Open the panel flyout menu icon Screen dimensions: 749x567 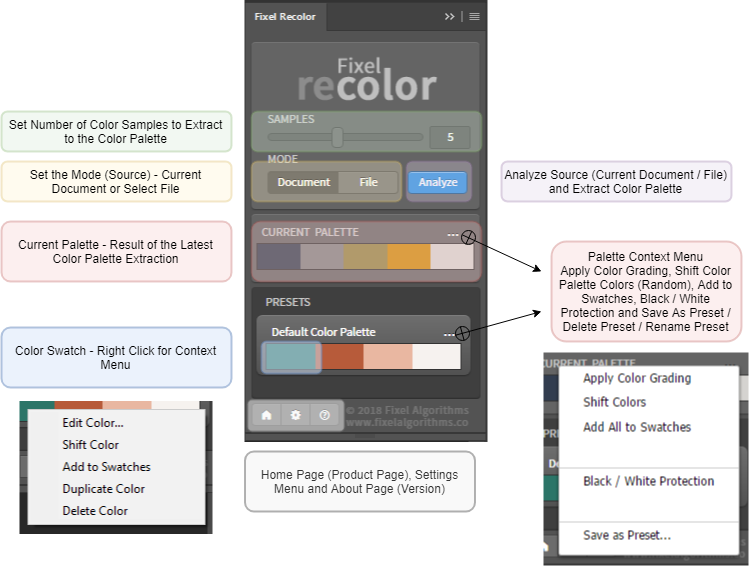click(474, 16)
